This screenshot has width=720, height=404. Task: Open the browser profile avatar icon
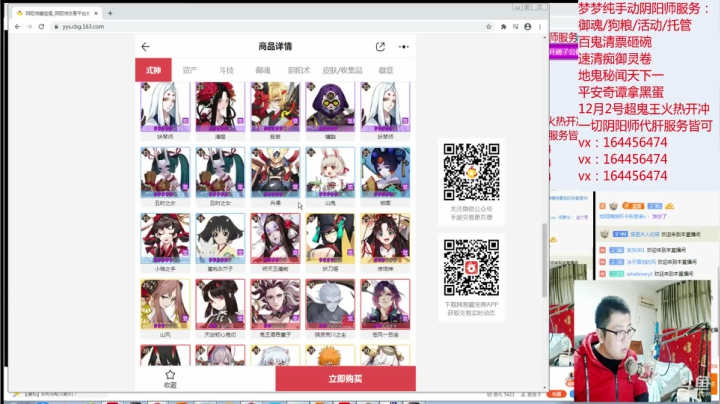coord(528,27)
